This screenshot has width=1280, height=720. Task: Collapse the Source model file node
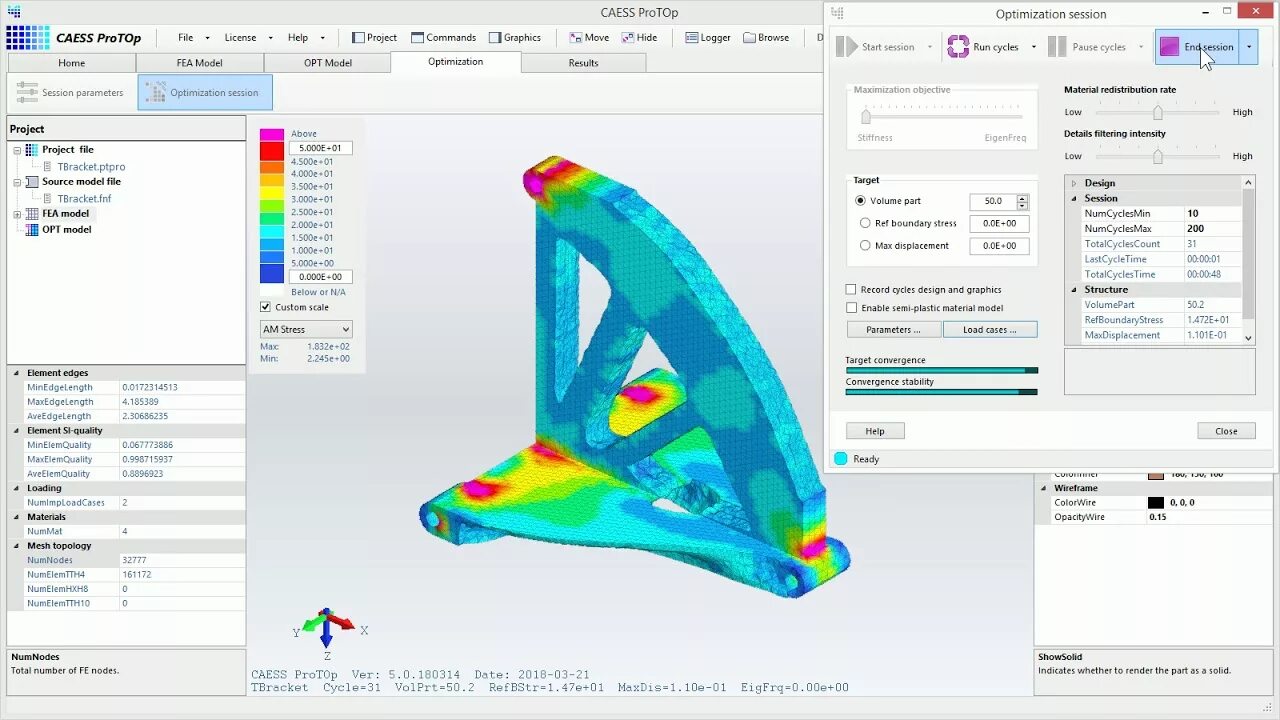point(17,182)
